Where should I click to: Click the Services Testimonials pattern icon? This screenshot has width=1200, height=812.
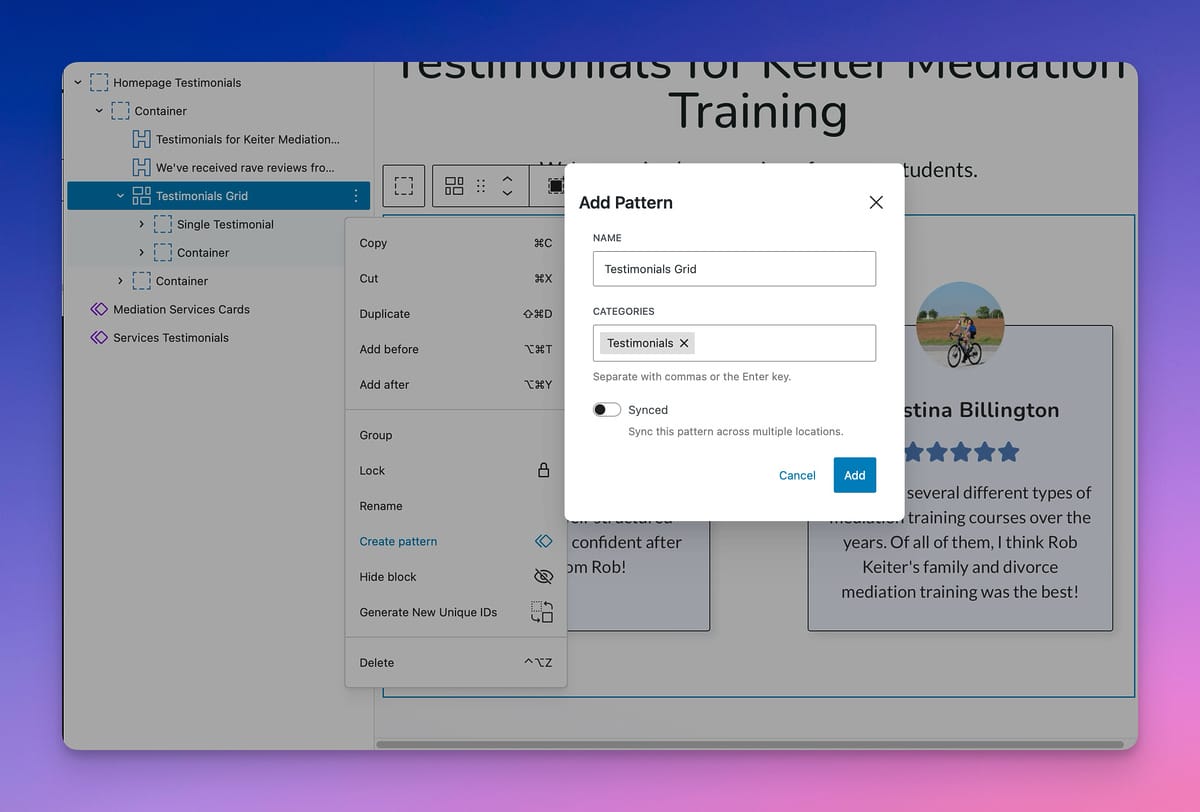98,338
